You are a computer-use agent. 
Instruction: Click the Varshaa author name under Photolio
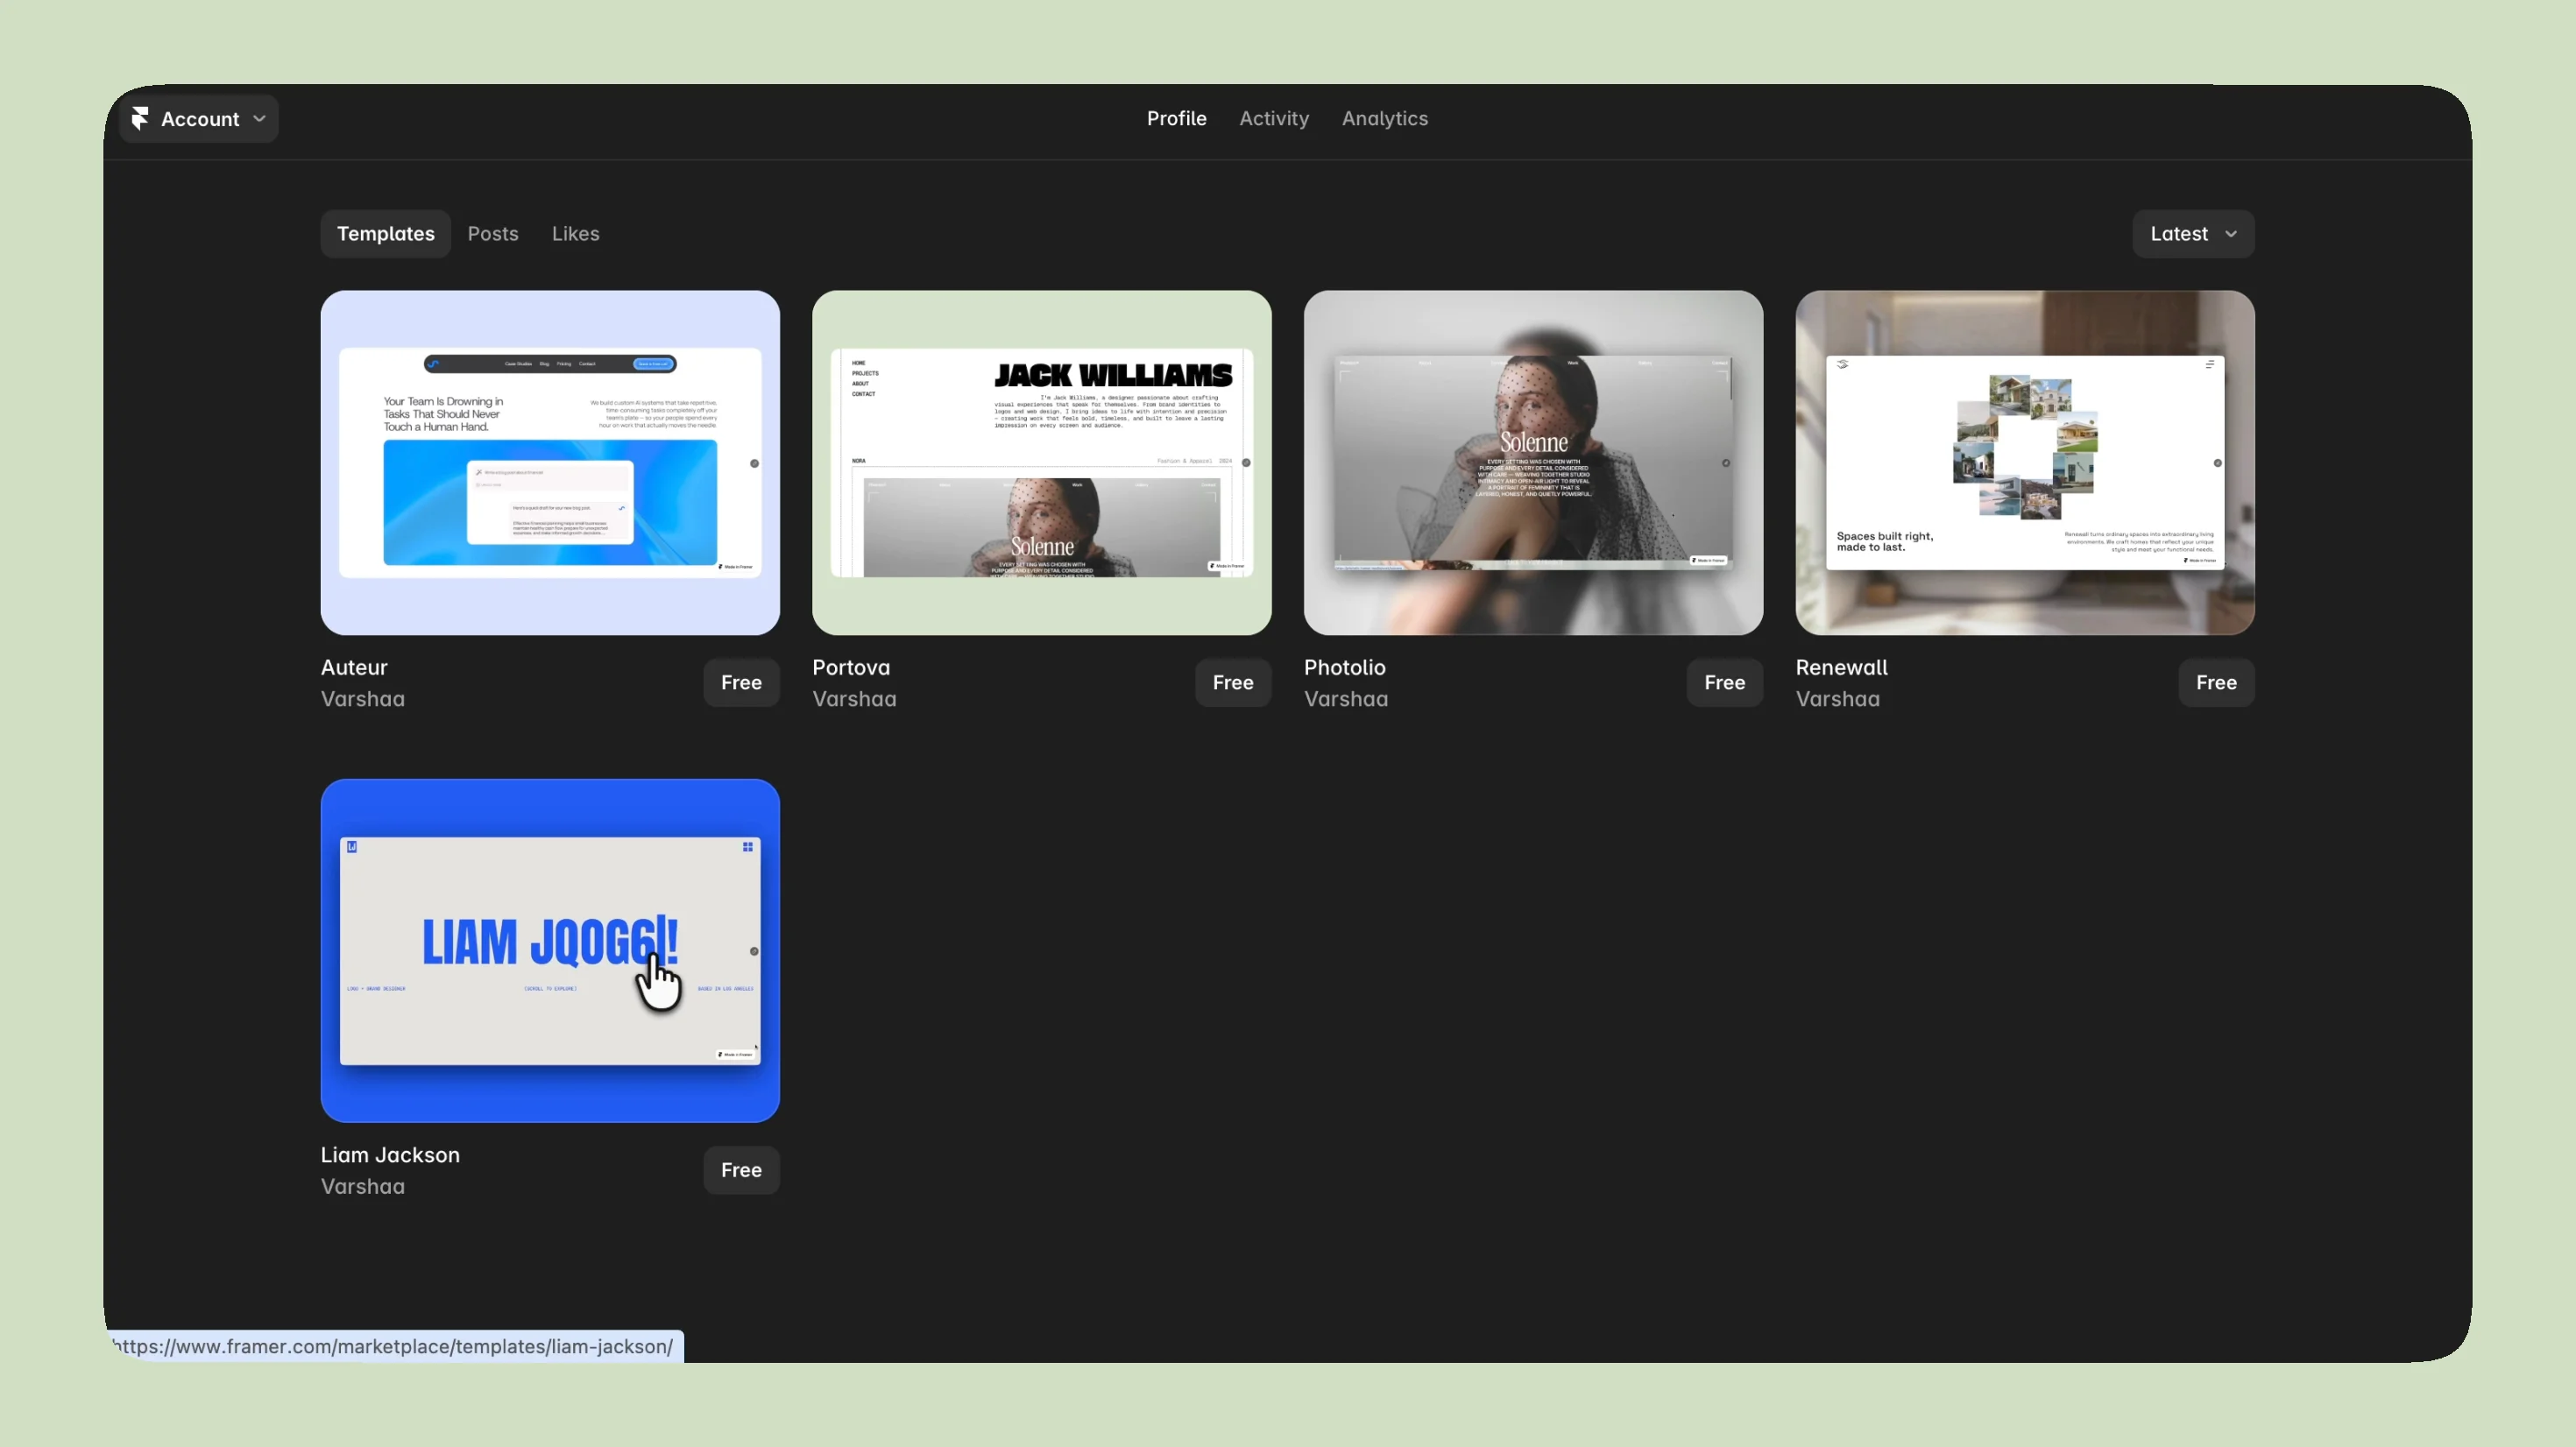coord(1346,699)
